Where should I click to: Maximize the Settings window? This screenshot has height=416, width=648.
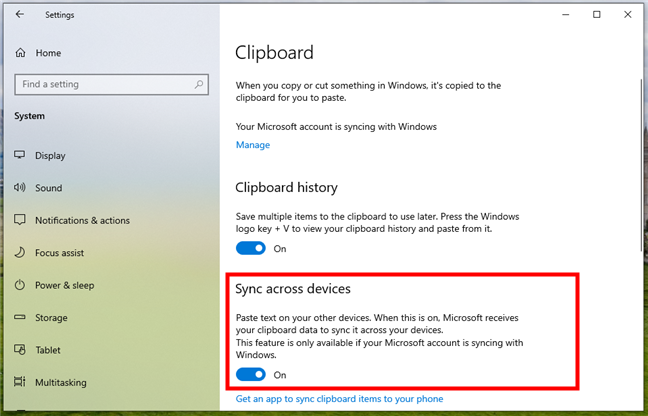pos(596,14)
